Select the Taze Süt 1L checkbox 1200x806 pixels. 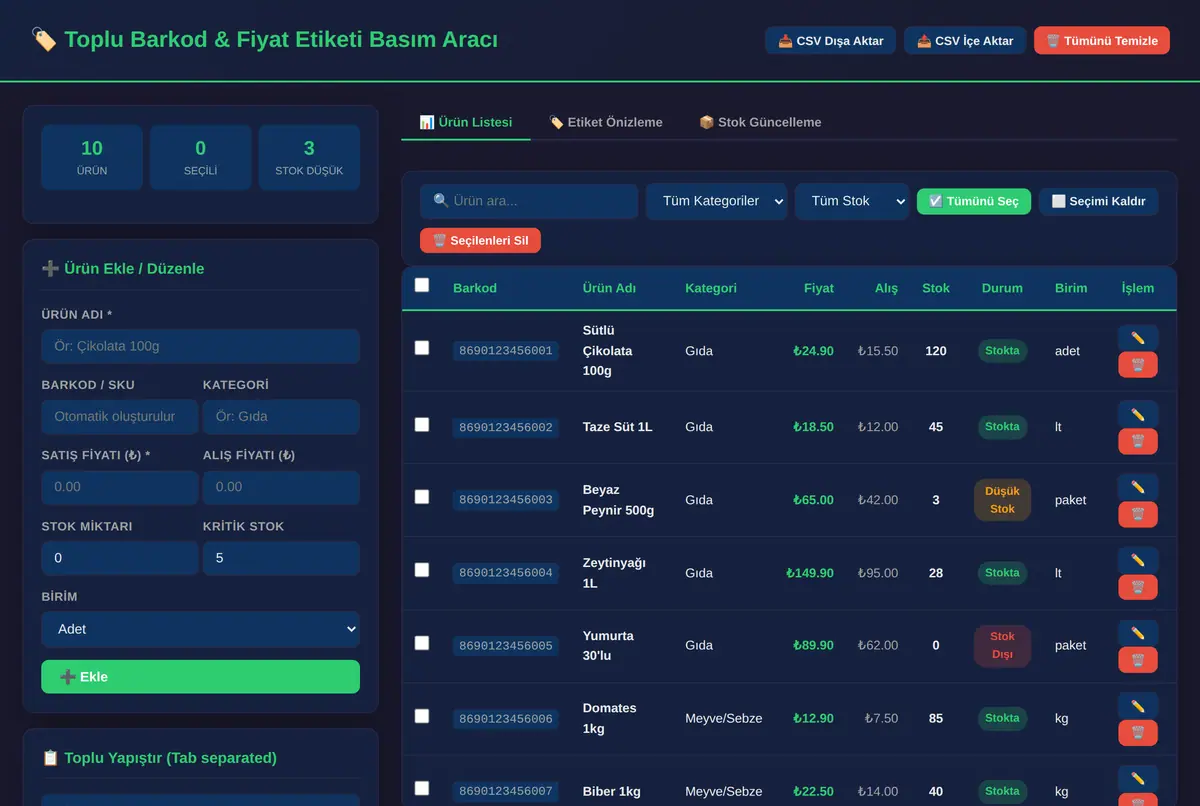pyautogui.click(x=422, y=425)
